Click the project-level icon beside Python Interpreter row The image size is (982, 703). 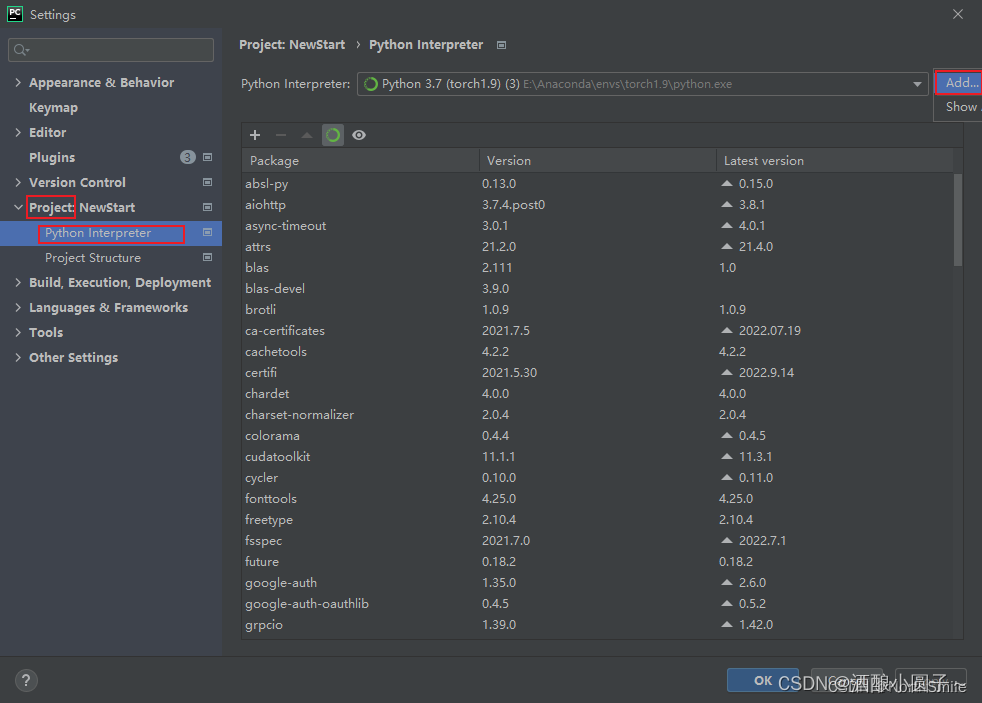pos(207,232)
